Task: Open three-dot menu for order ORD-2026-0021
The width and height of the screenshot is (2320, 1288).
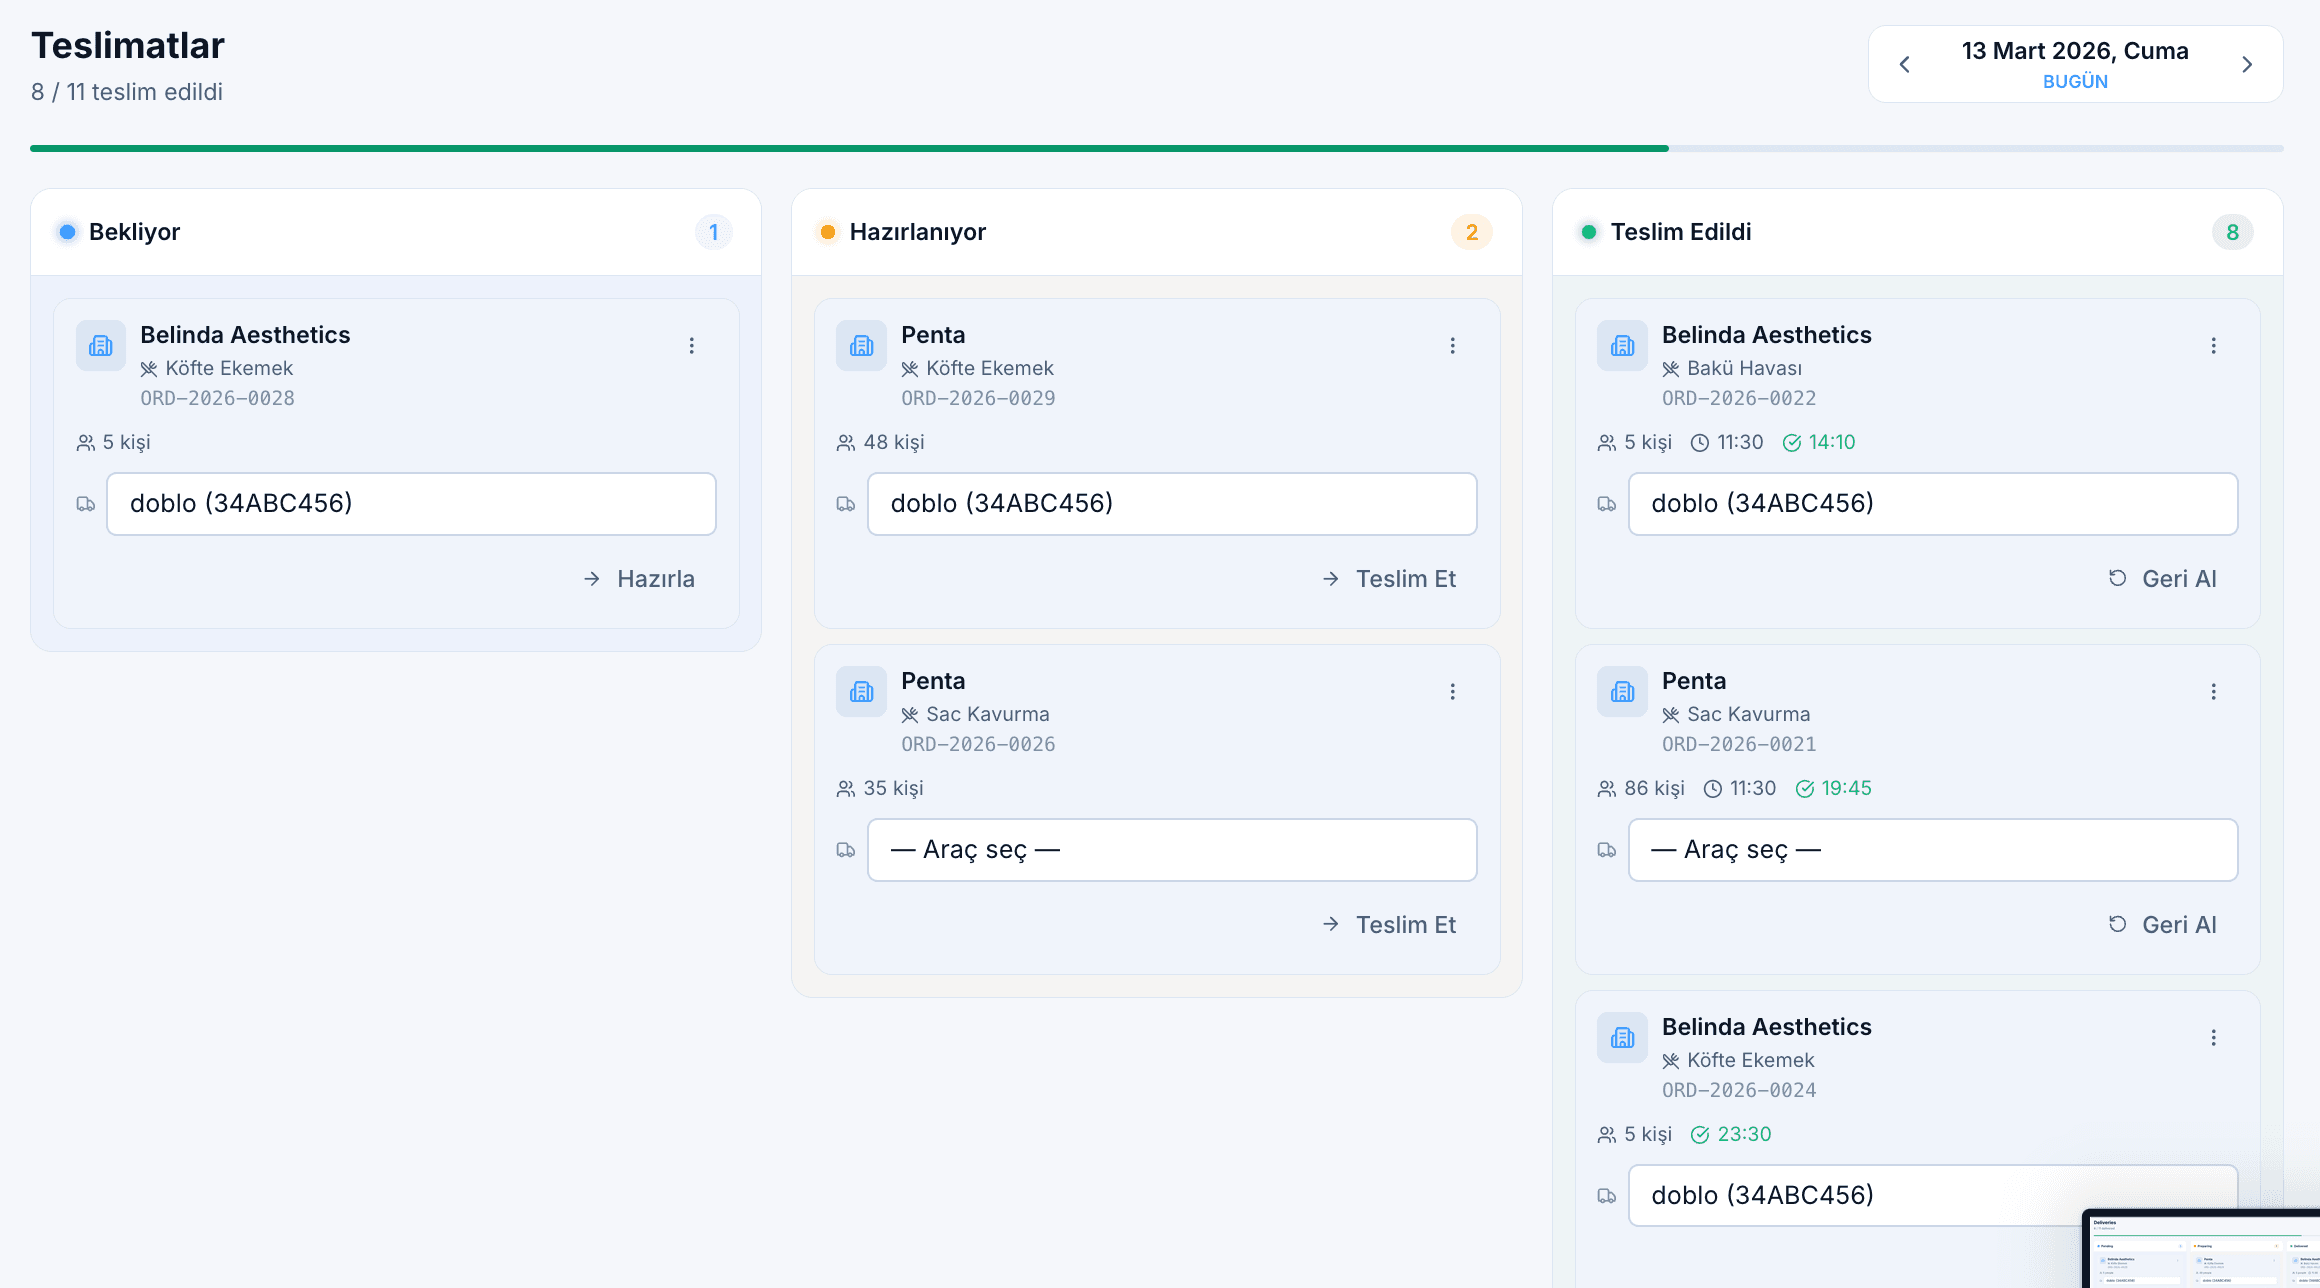Action: 2213,692
